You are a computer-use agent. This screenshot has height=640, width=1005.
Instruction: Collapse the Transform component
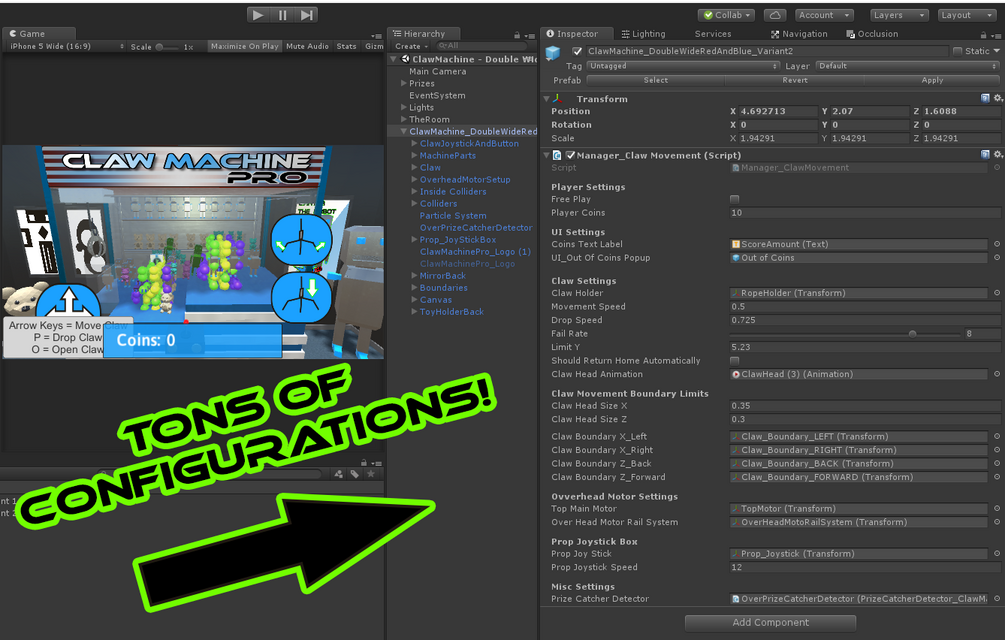click(547, 99)
